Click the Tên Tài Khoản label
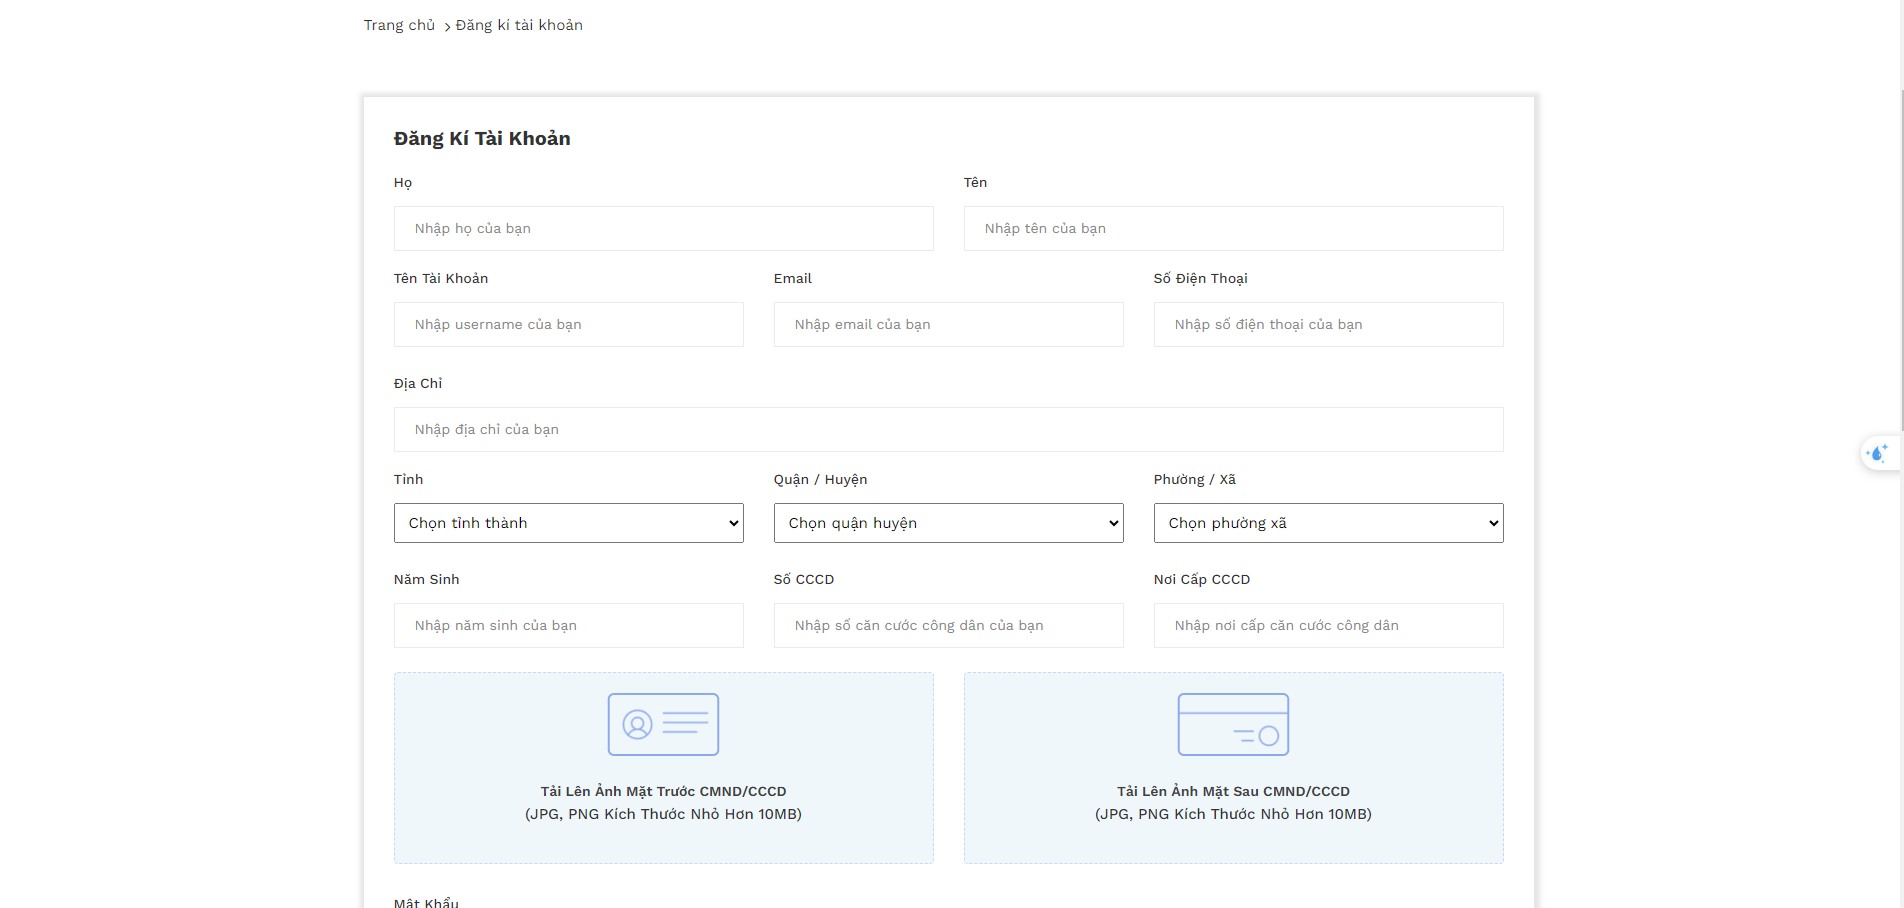This screenshot has height=908, width=1904. tap(441, 278)
